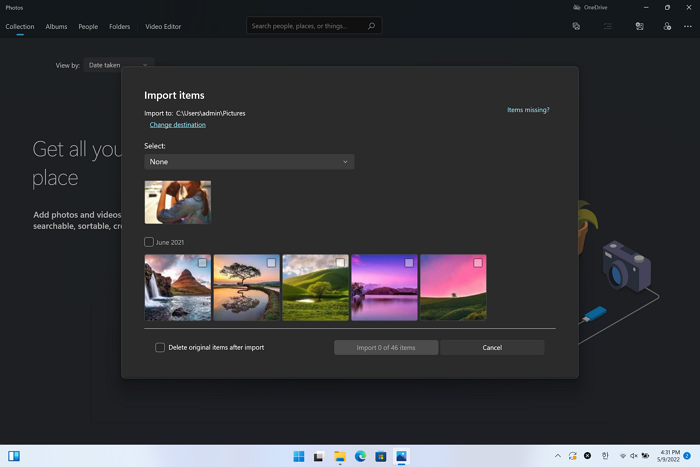Enable Delete original items after import

click(160, 347)
